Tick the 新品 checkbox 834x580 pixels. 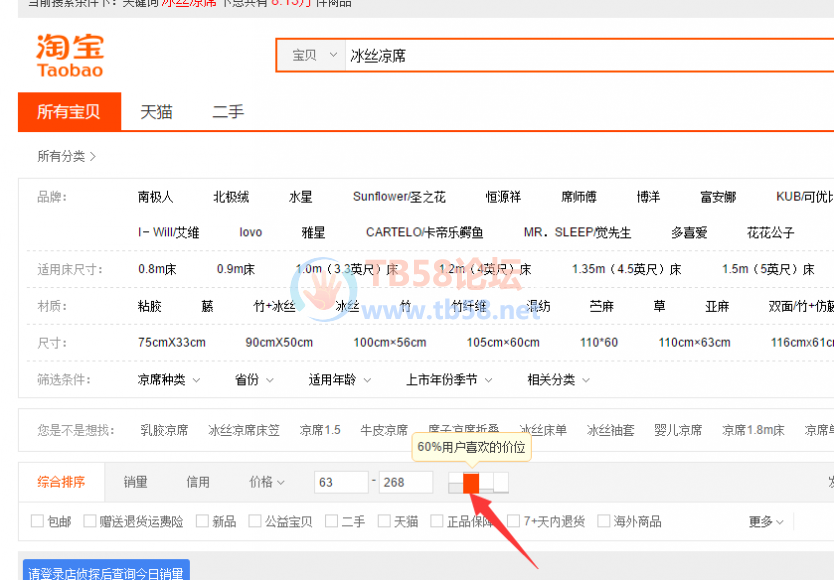tap(202, 521)
